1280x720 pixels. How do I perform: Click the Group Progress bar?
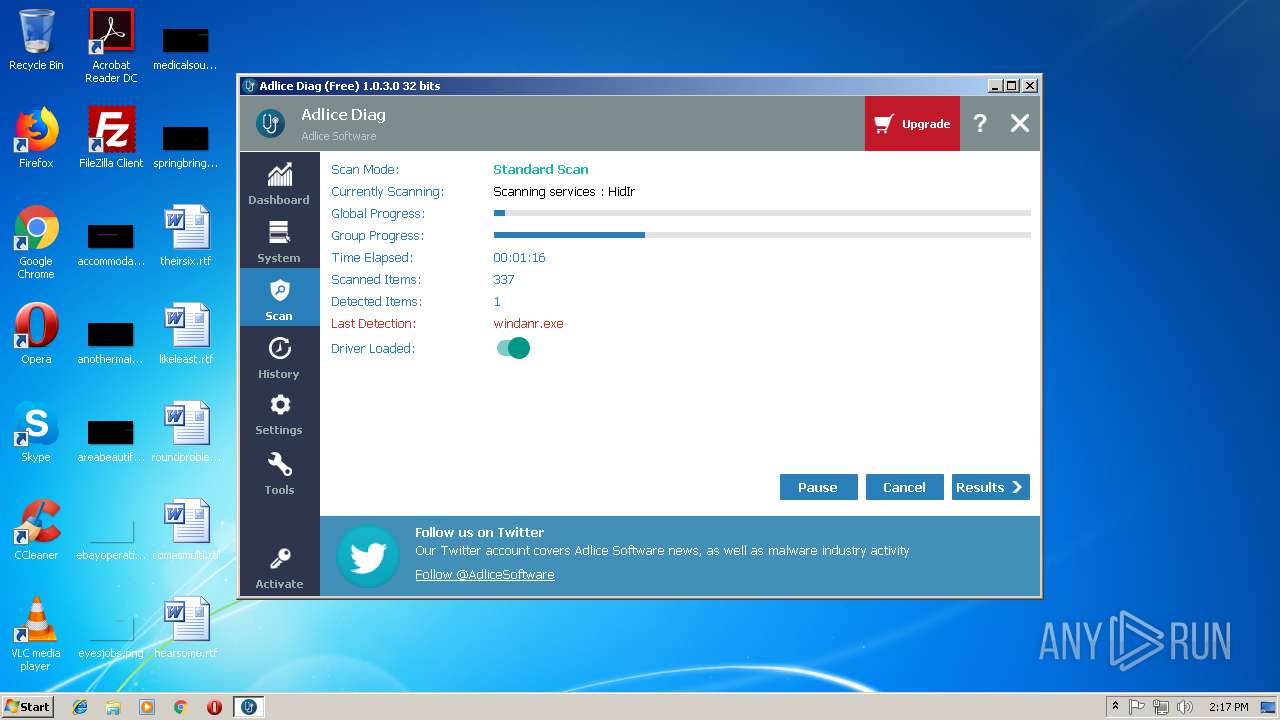point(762,235)
